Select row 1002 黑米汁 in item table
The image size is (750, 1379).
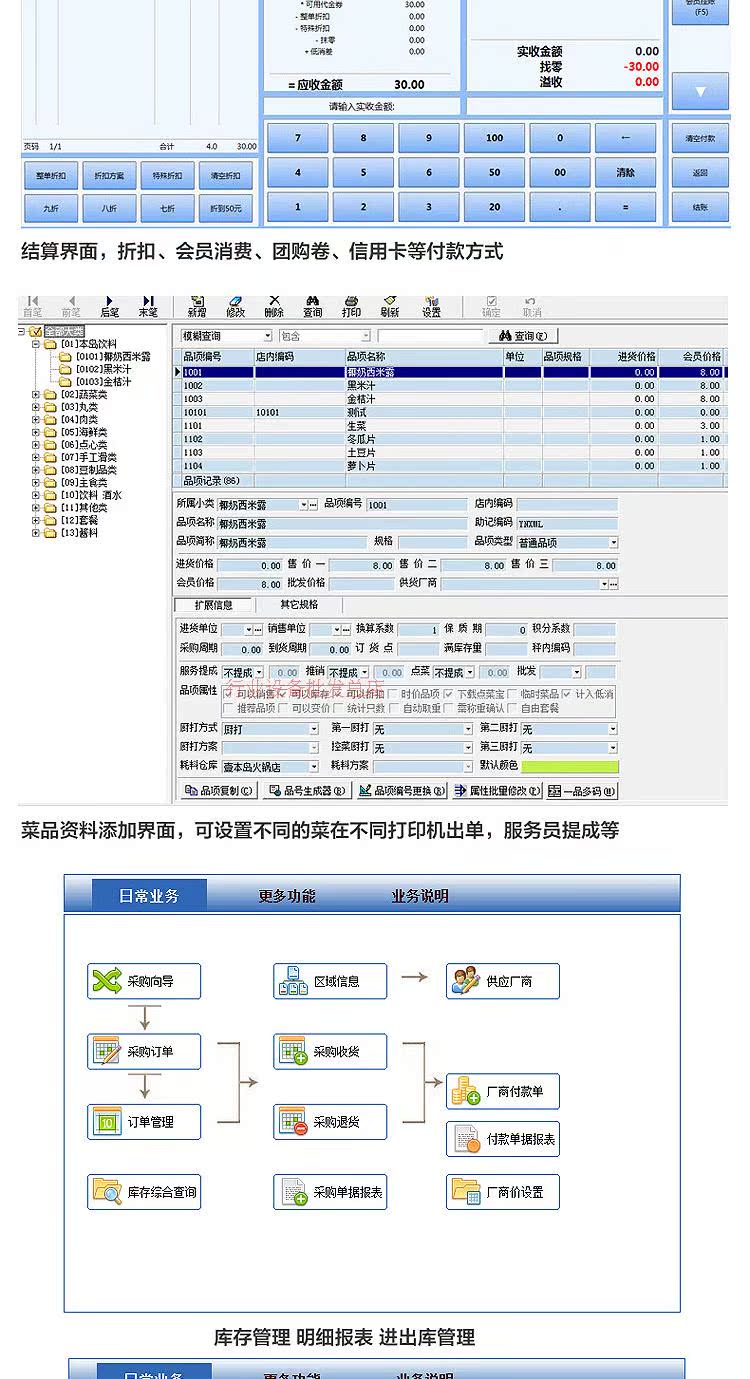tap(449, 385)
